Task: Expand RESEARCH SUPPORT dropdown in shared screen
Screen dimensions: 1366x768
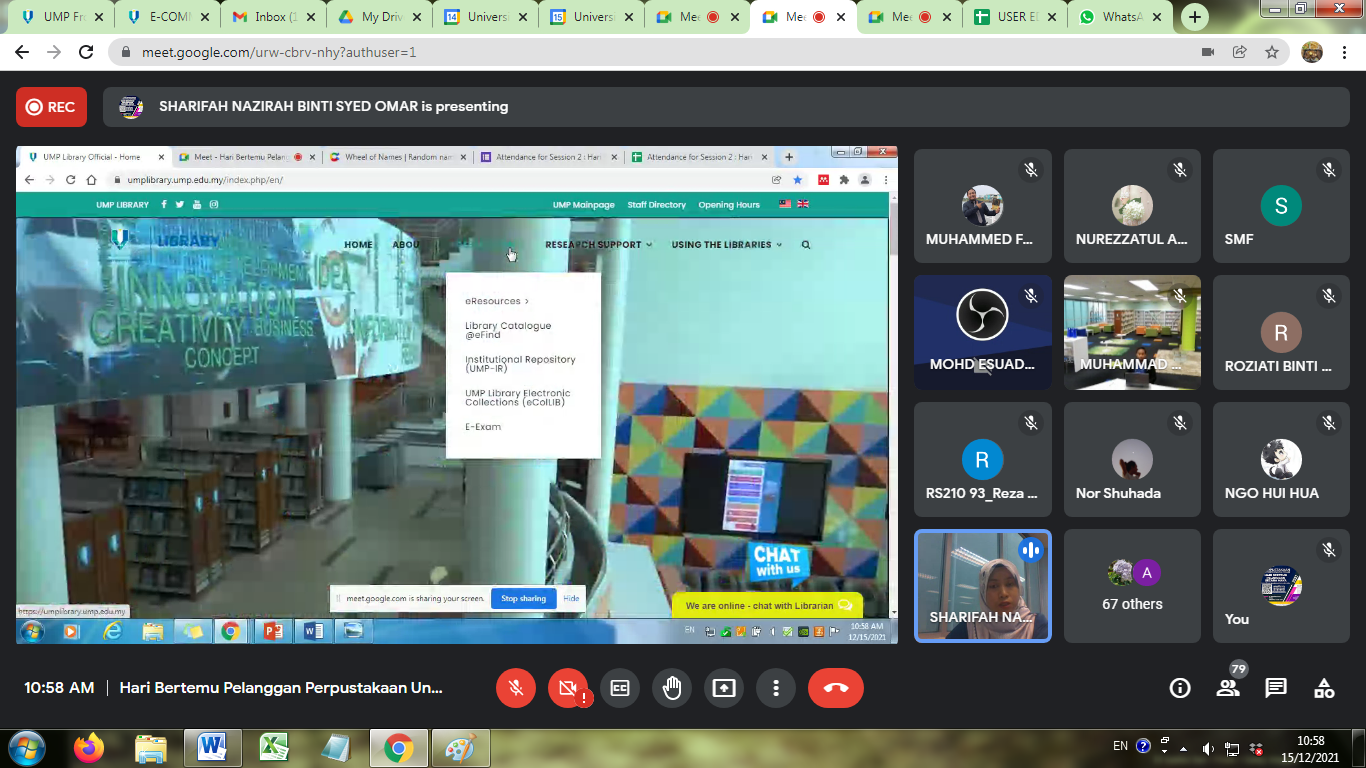Action: tap(598, 245)
